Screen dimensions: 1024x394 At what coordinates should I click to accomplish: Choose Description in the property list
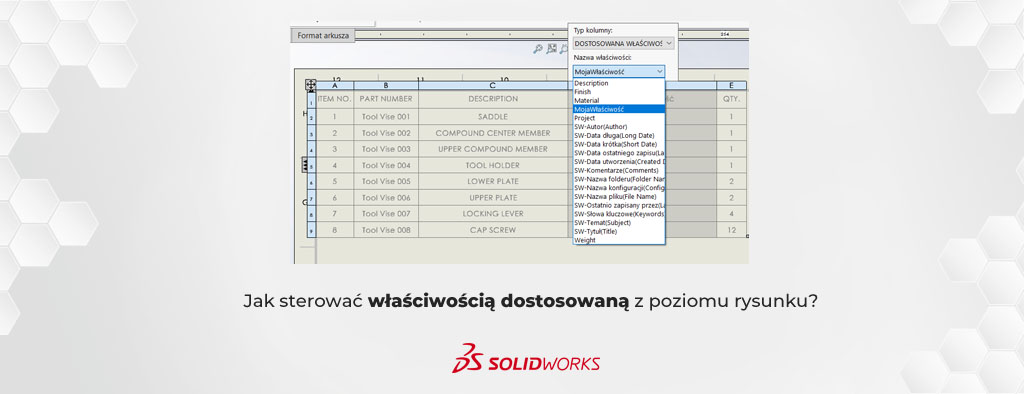[619, 84]
